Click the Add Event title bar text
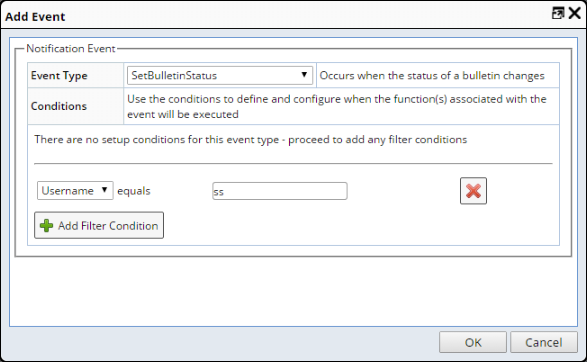 pos(35,16)
